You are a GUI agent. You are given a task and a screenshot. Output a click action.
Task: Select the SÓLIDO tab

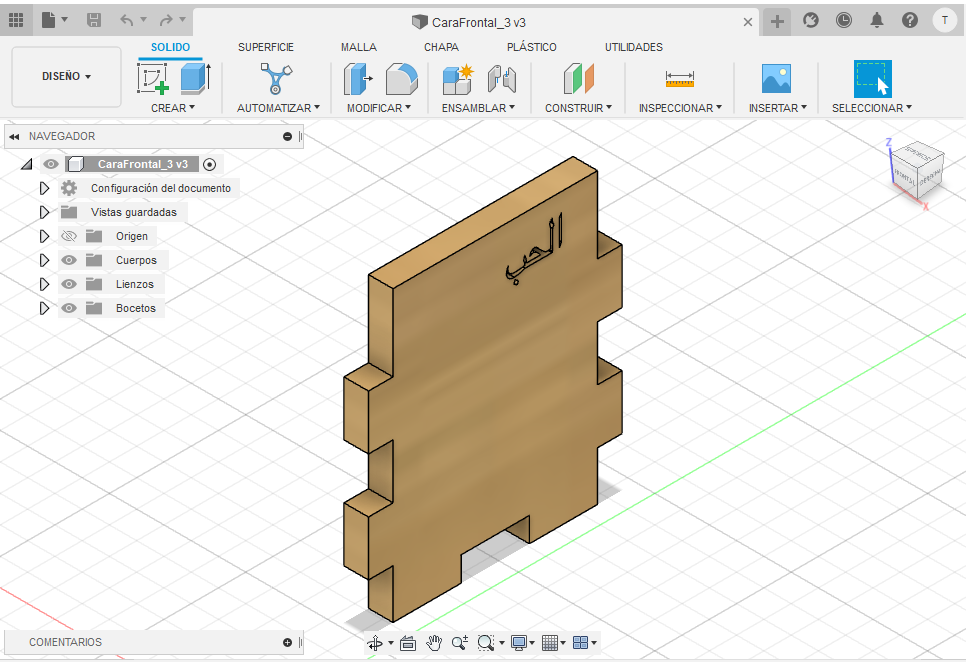pos(170,47)
